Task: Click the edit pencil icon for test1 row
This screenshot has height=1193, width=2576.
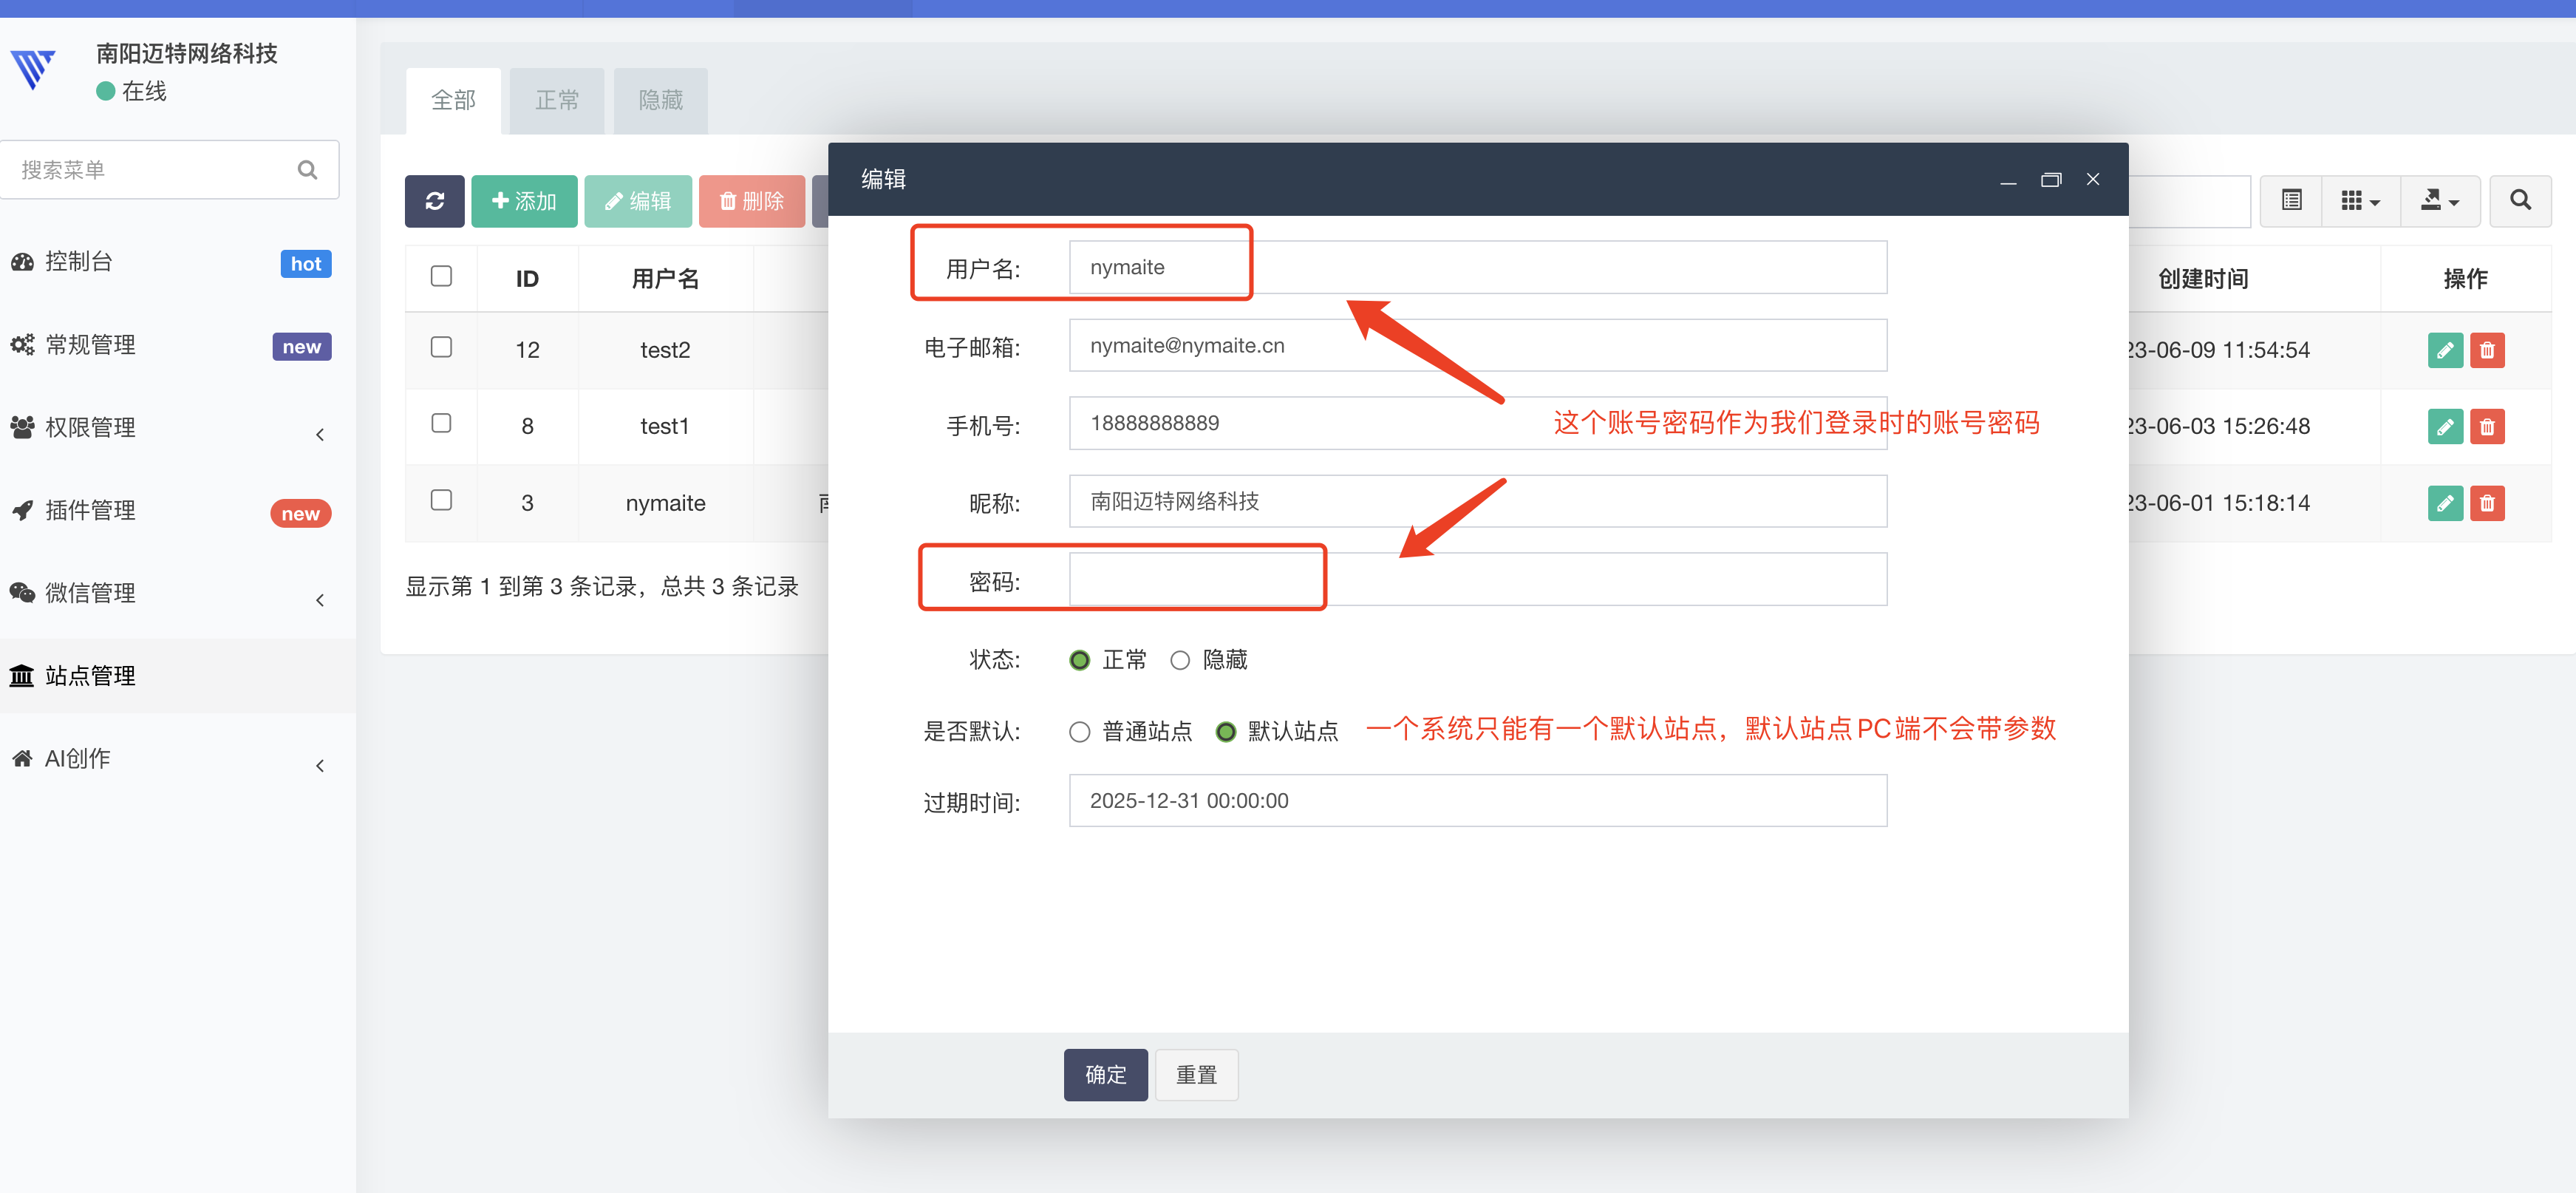Action: 2446,426
